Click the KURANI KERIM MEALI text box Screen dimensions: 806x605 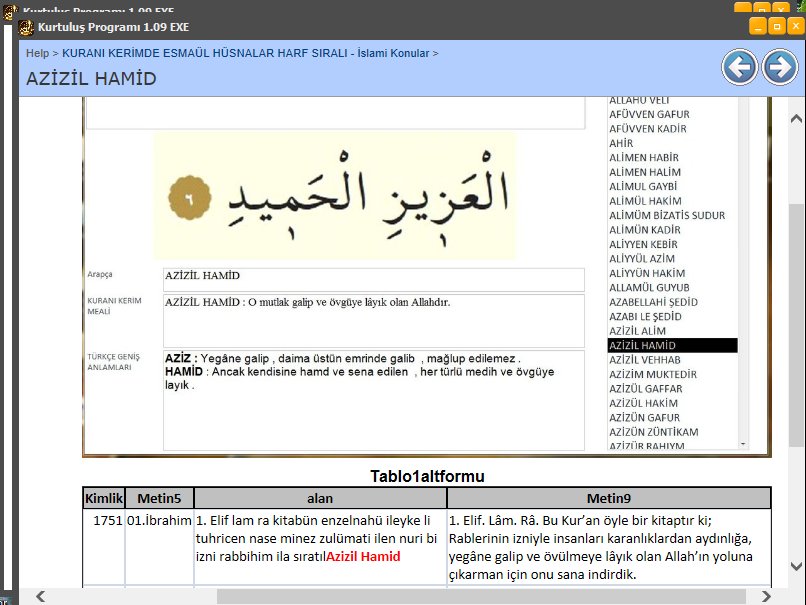373,320
